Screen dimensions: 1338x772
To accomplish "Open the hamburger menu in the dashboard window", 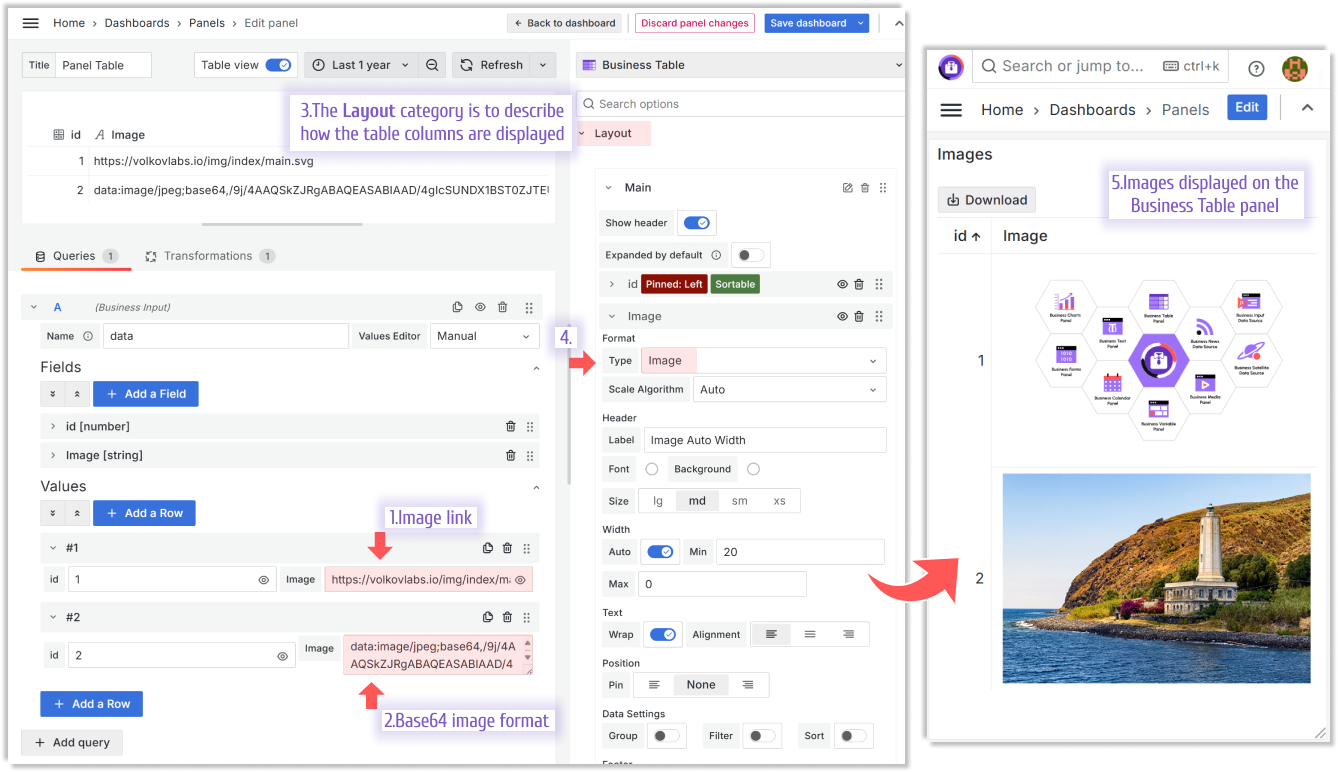I will [951, 110].
